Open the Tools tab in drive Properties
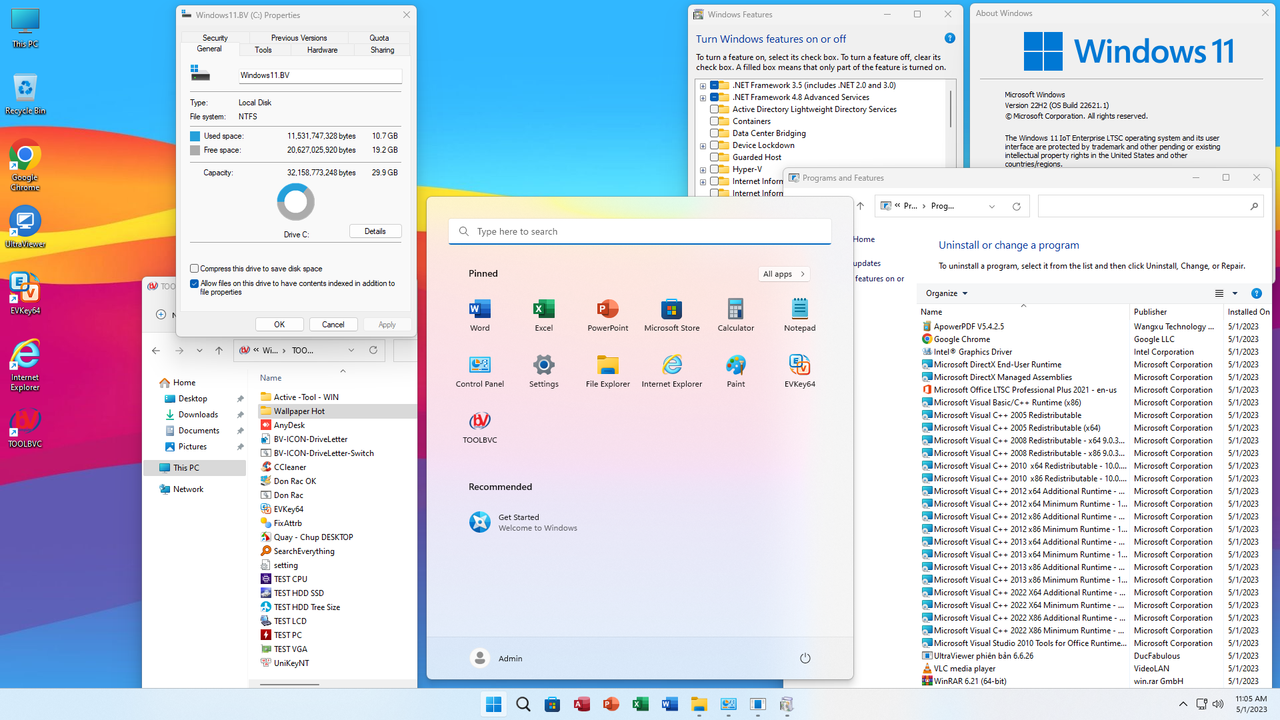The height and width of the screenshot is (720, 1280). click(x=263, y=50)
